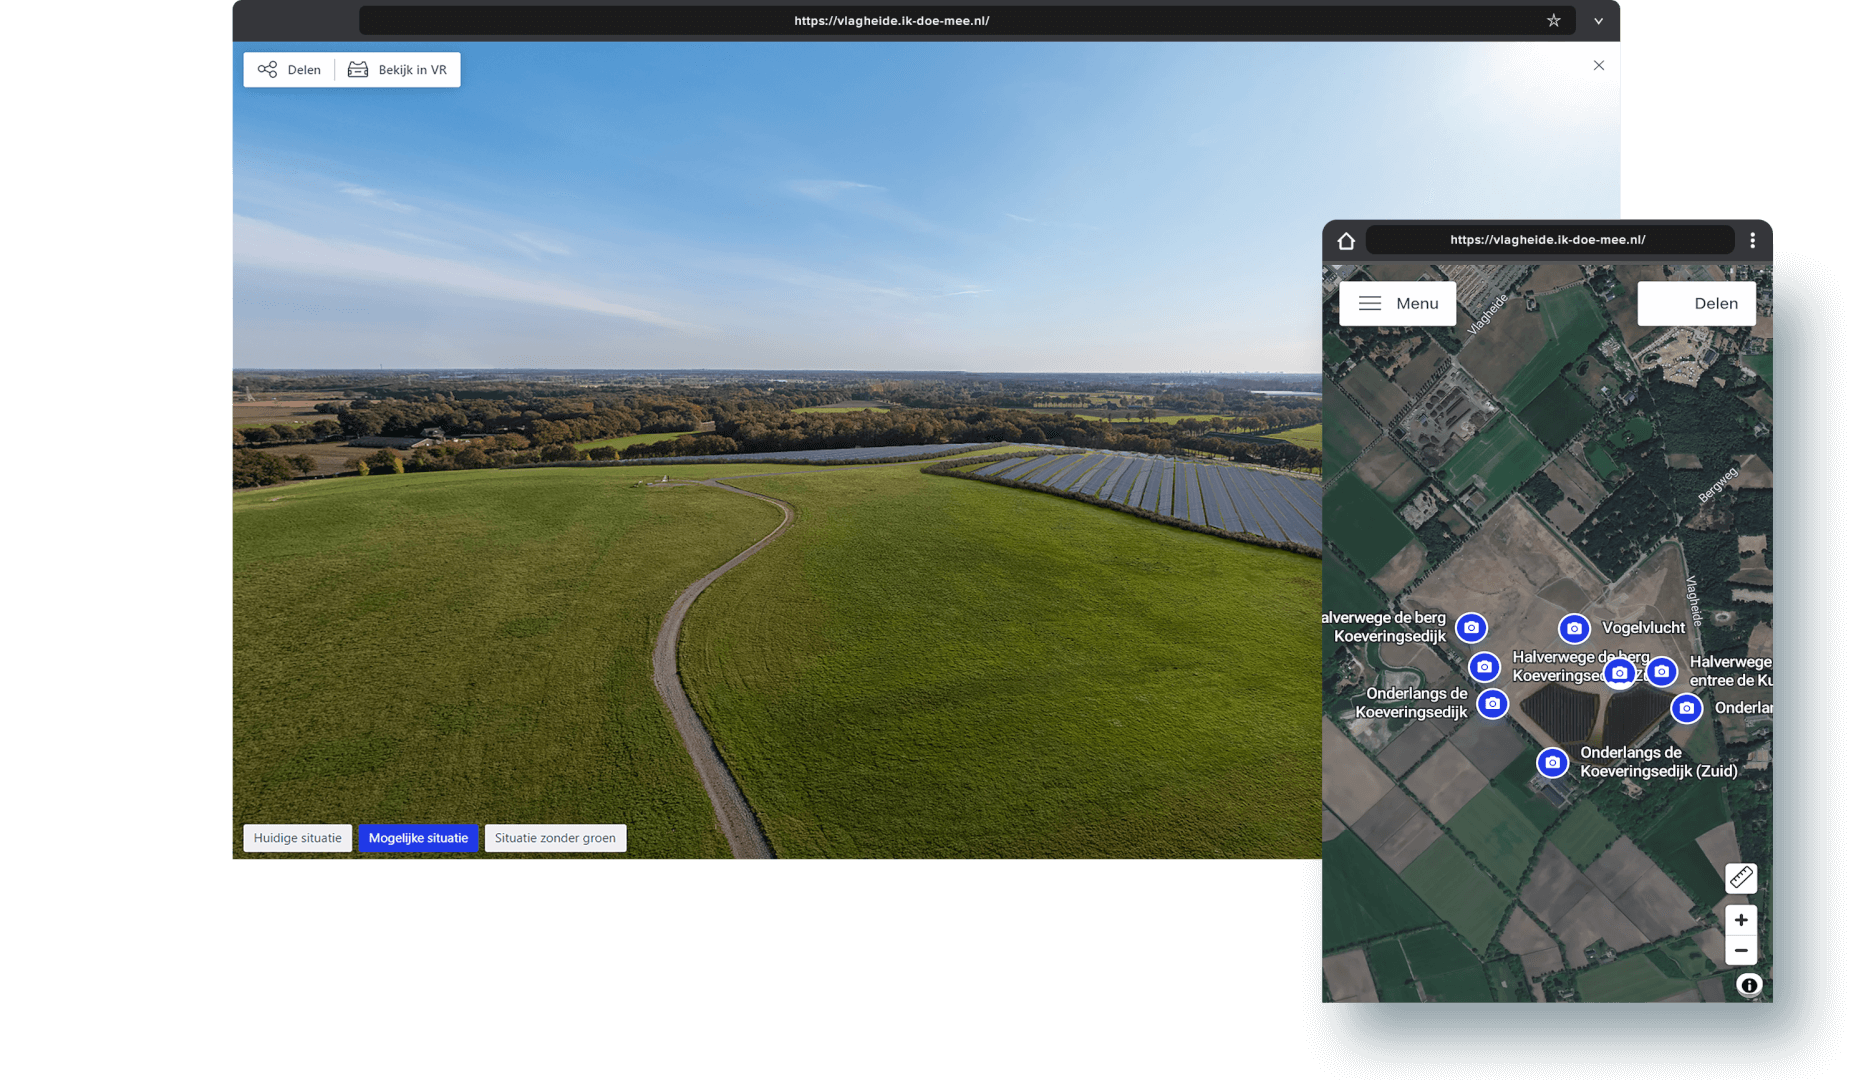The height and width of the screenshot is (1080, 1851).
Task: Activate the ruler measure tool
Action: (1740, 878)
